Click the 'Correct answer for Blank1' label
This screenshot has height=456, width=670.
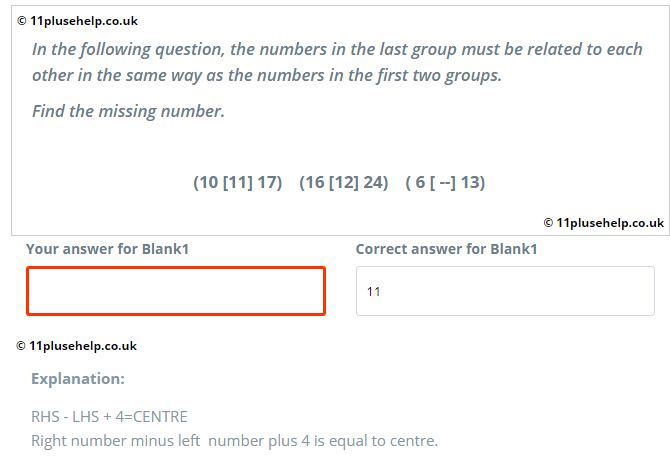click(x=447, y=249)
